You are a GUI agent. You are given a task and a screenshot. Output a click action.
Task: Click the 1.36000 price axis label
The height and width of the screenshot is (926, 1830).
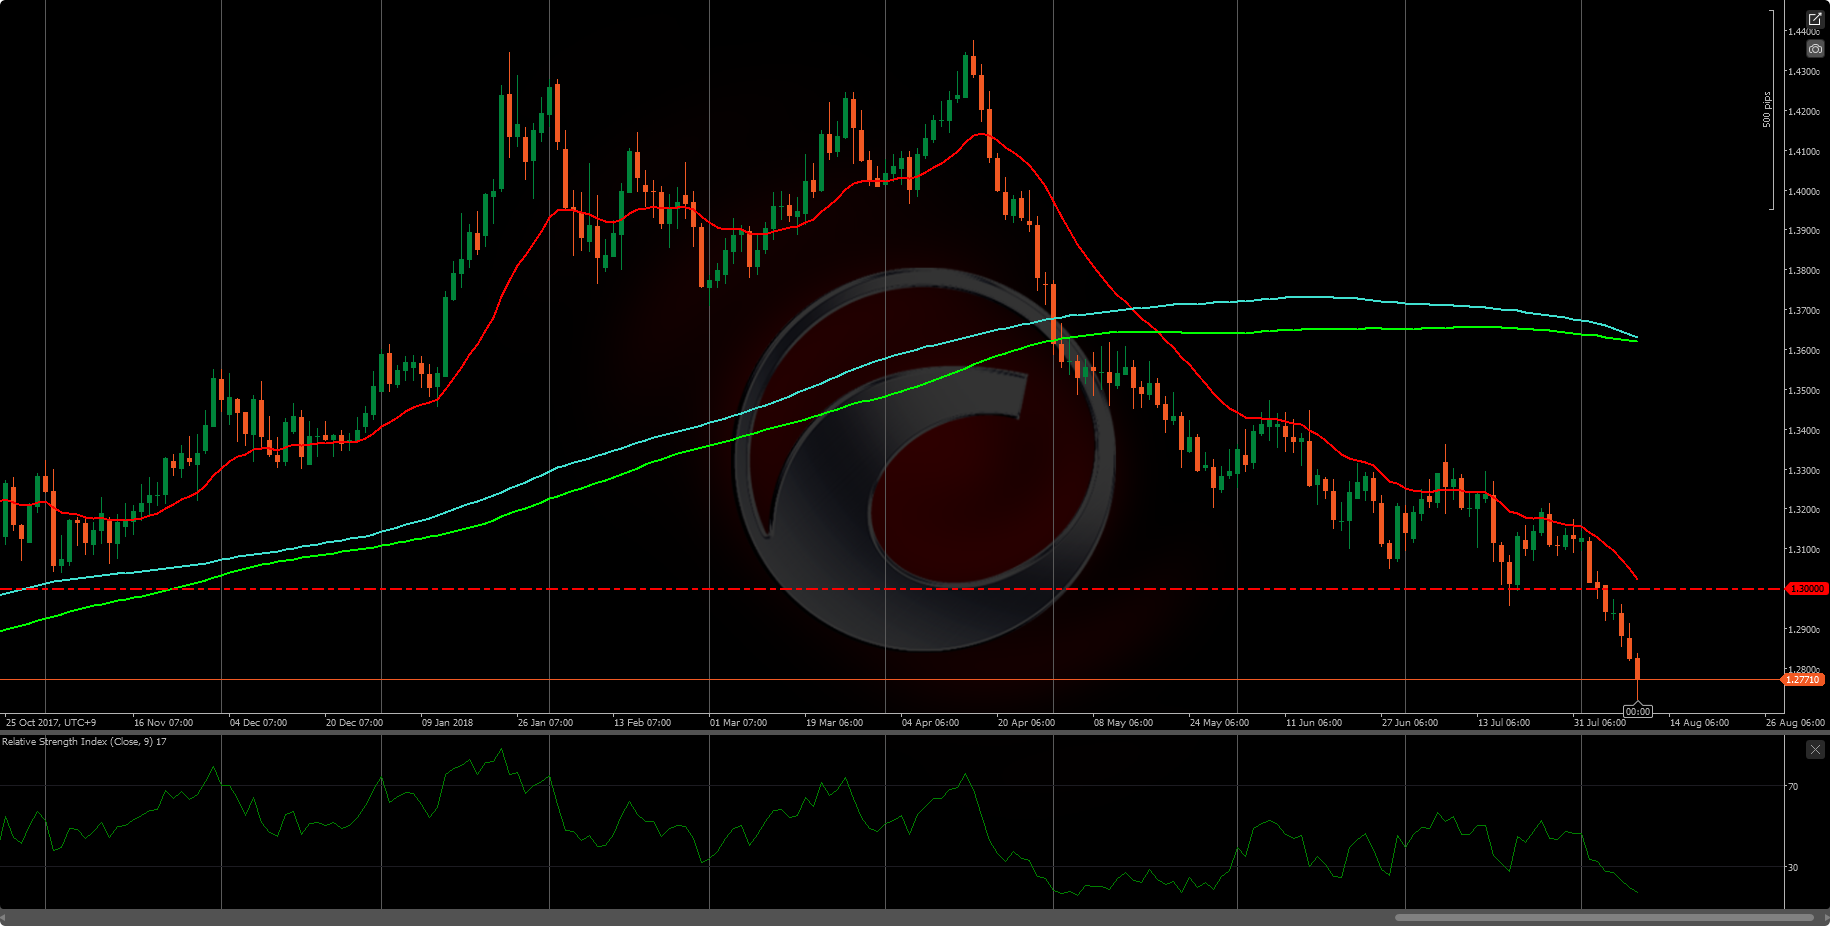coord(1804,351)
